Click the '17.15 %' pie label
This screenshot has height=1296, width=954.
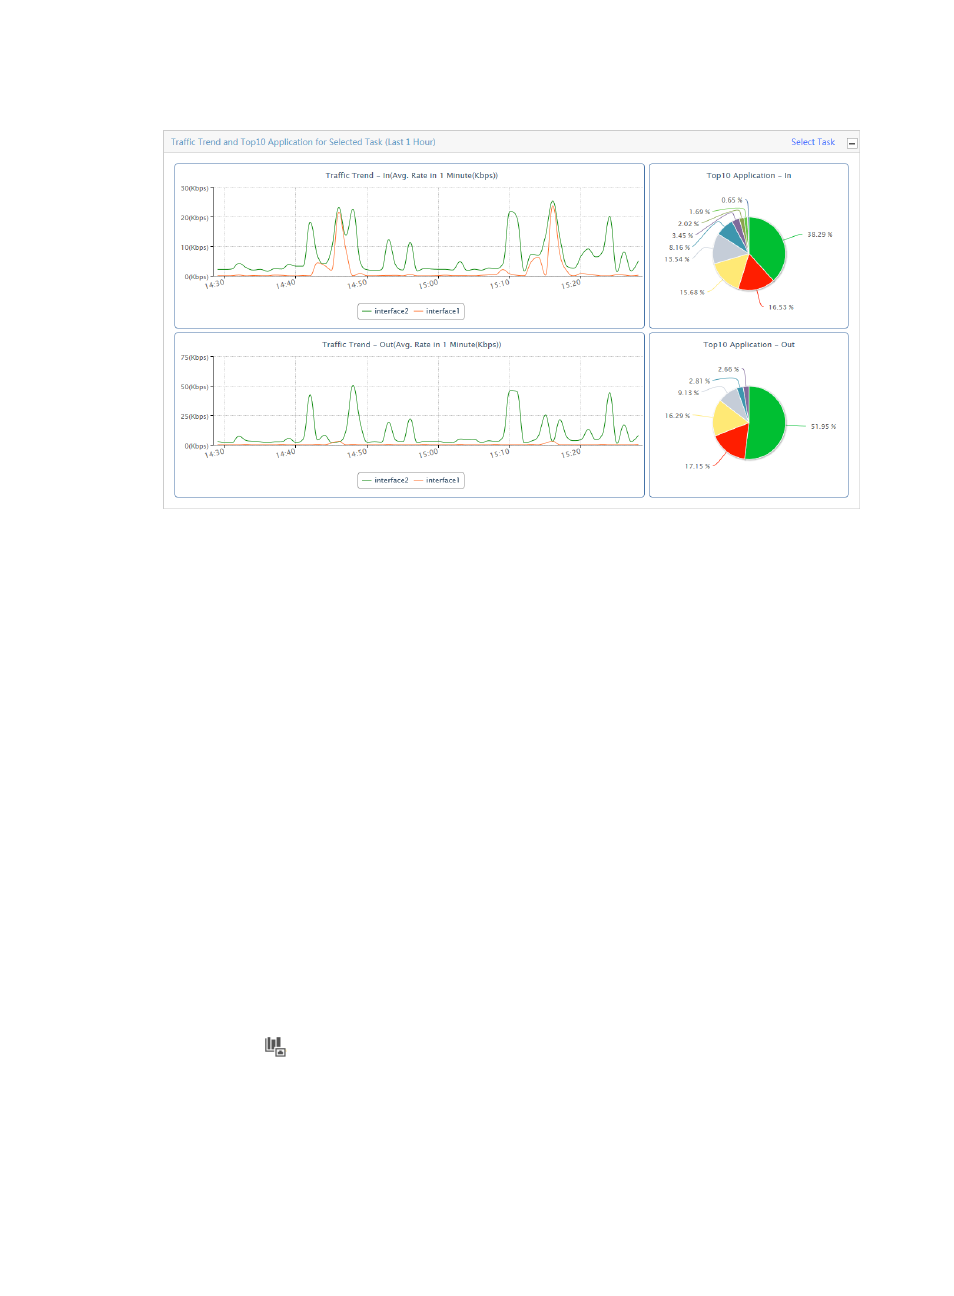pyautogui.click(x=697, y=466)
